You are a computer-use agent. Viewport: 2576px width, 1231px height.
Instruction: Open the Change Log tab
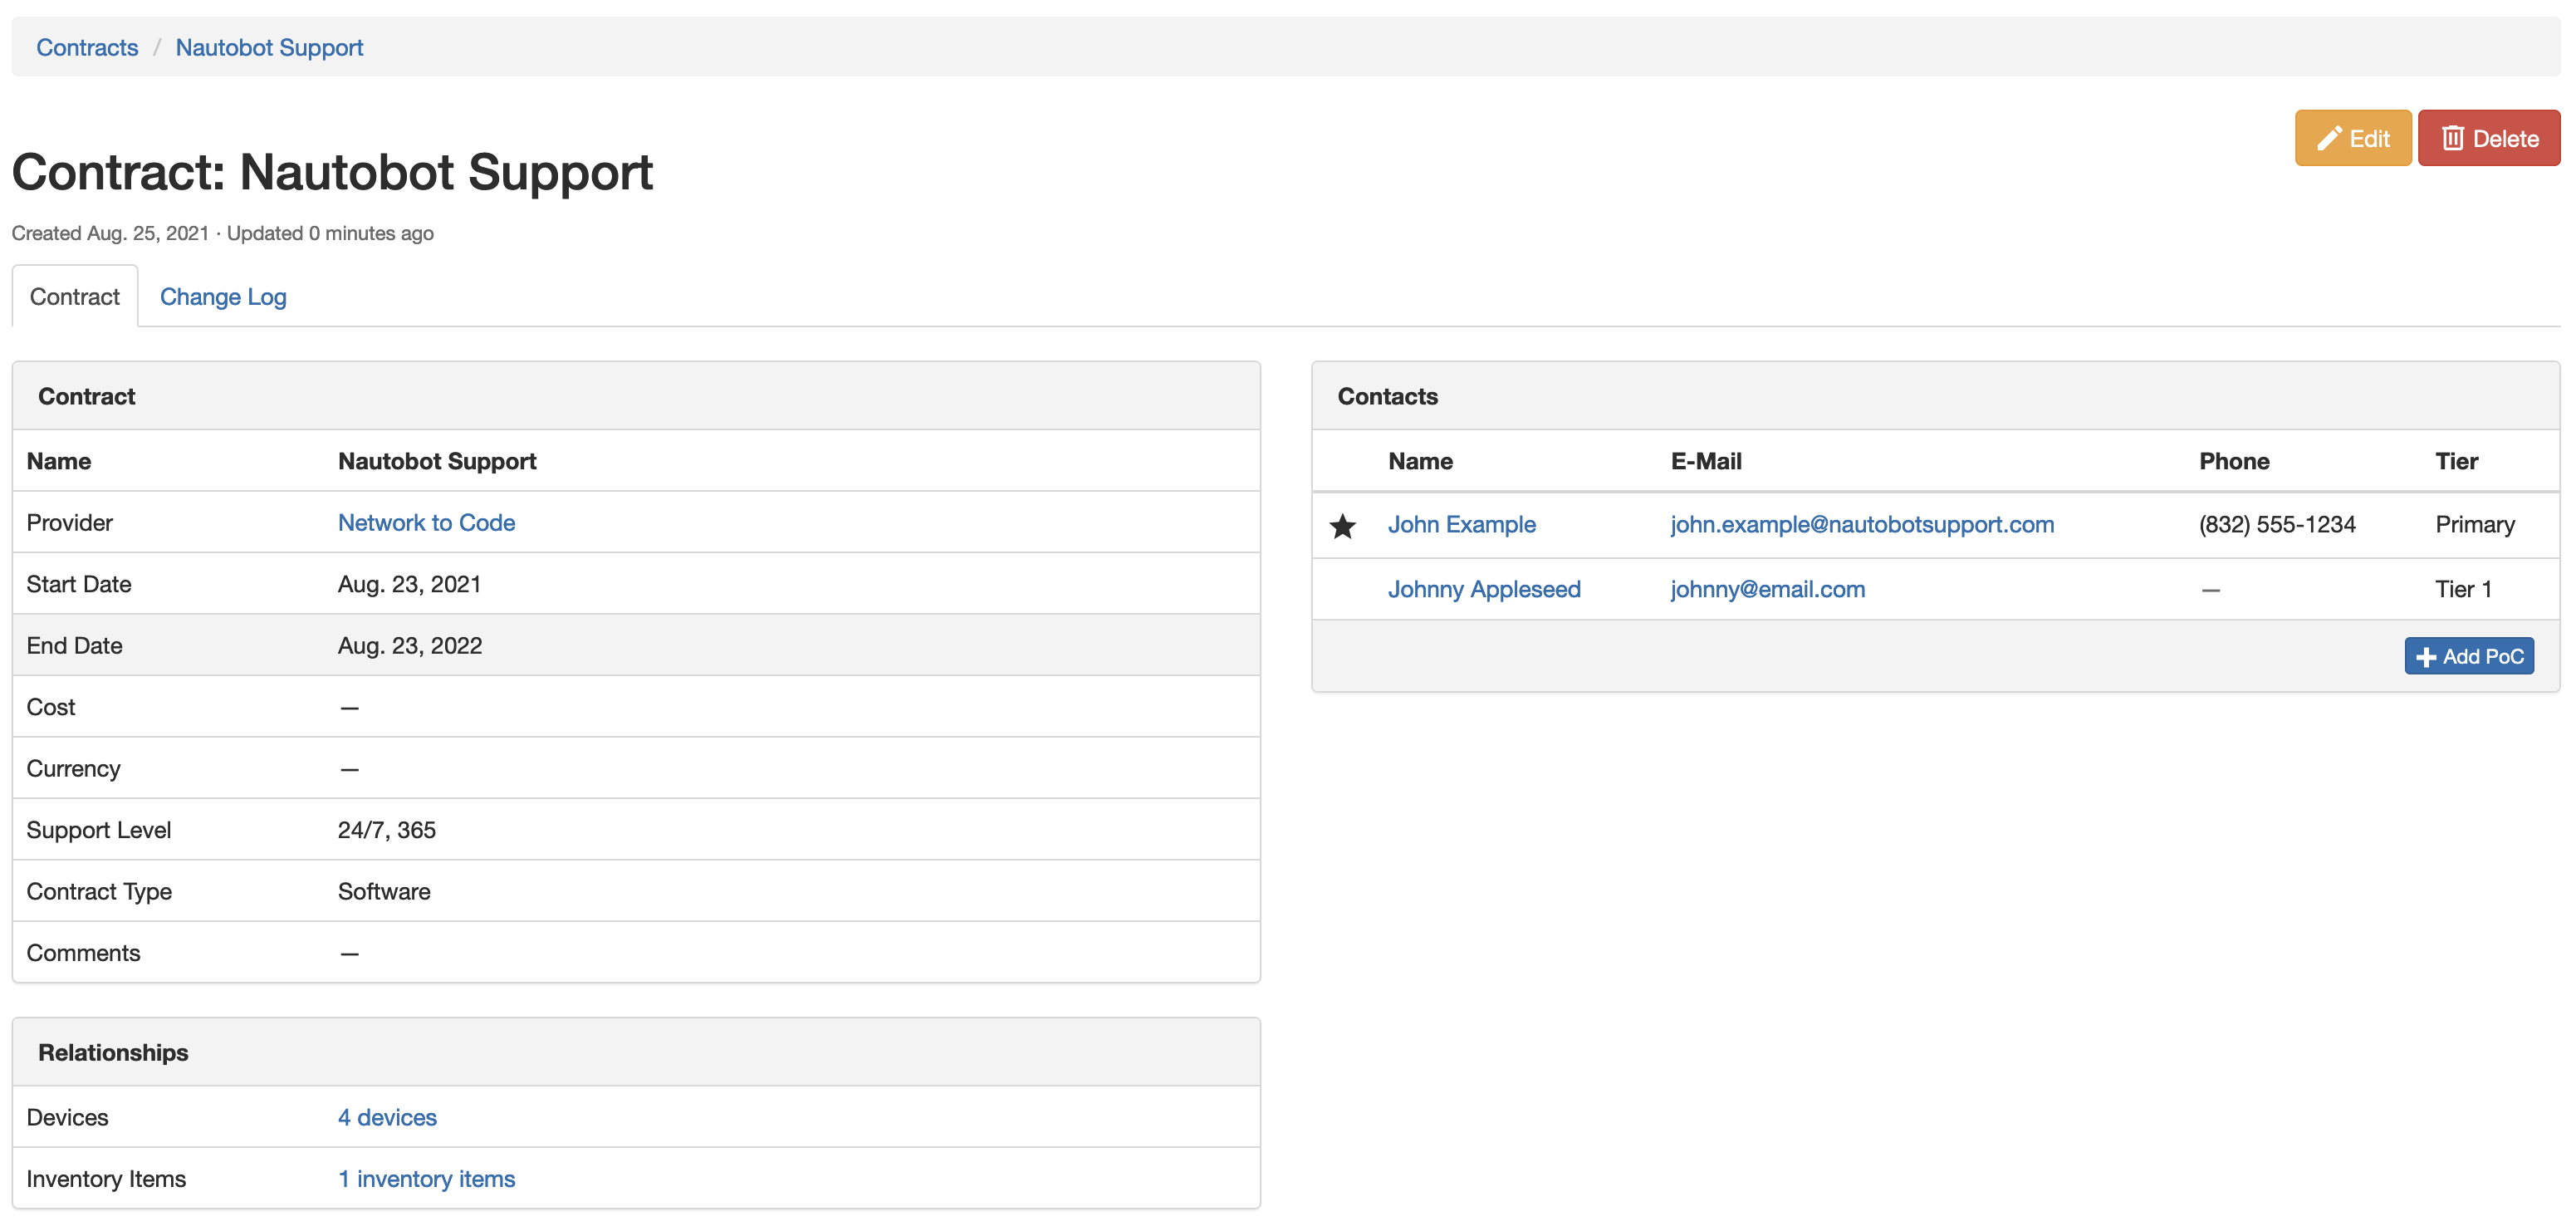(x=223, y=297)
